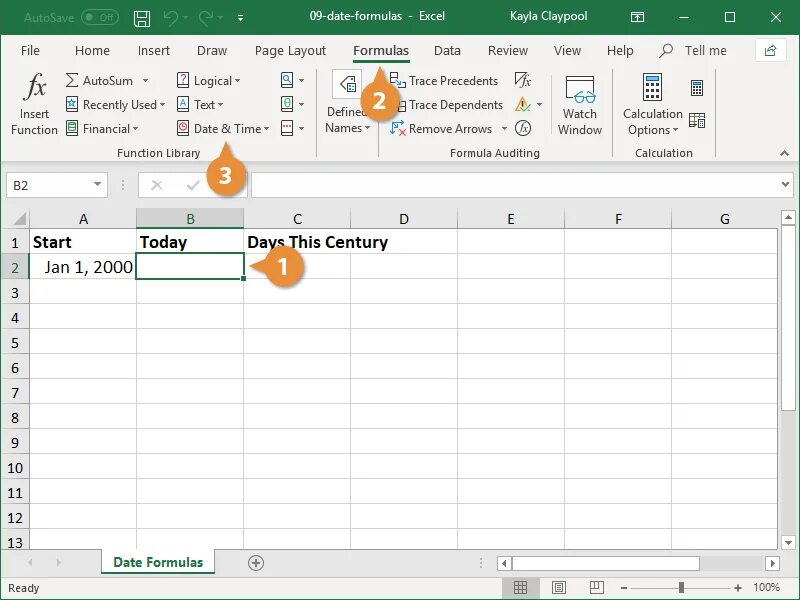Open Customize Quick Access Toolbar menu

240,18
